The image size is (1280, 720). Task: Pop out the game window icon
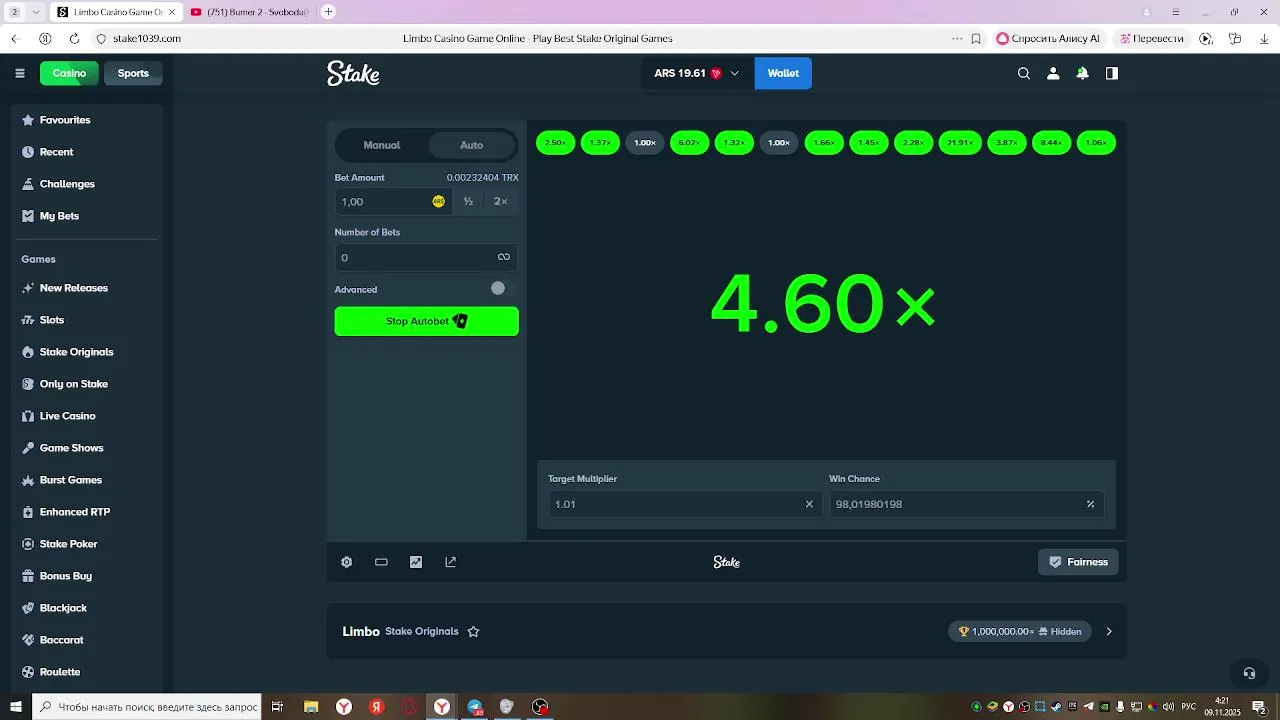(x=451, y=562)
